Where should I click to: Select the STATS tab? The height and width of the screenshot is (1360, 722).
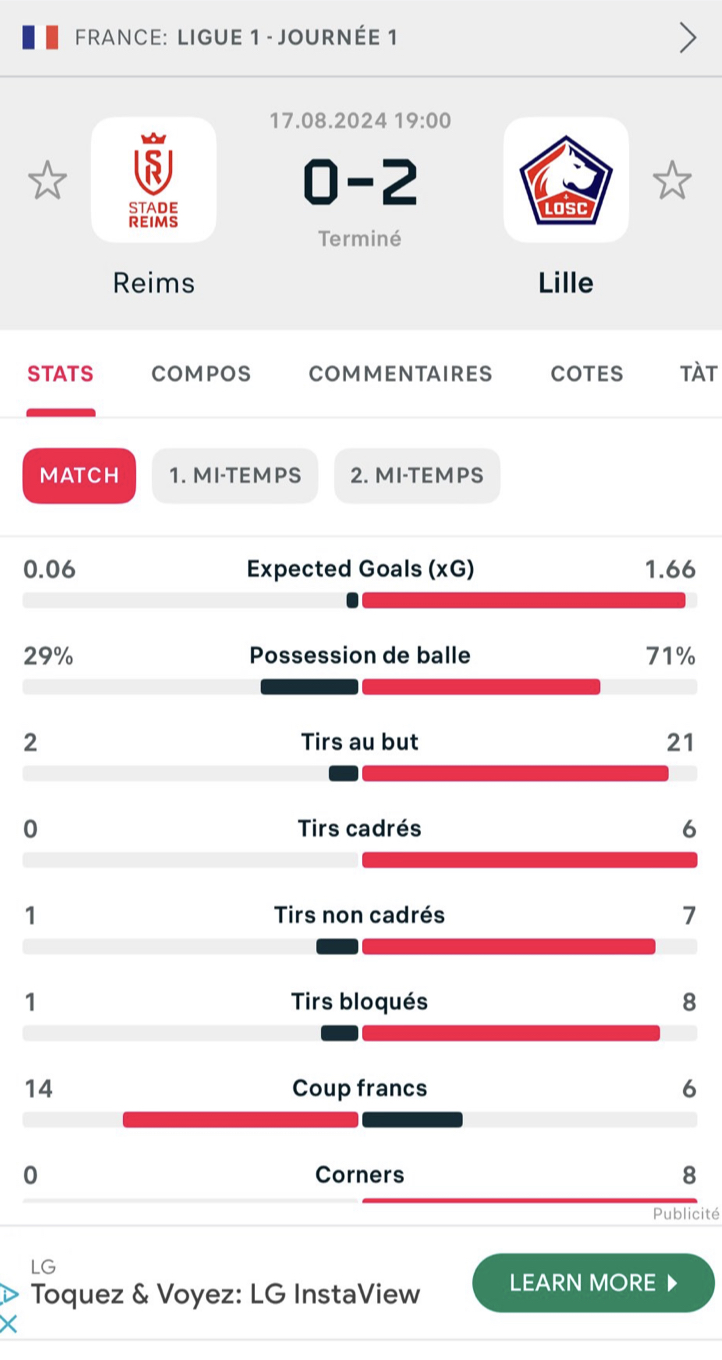pyautogui.click(x=61, y=374)
